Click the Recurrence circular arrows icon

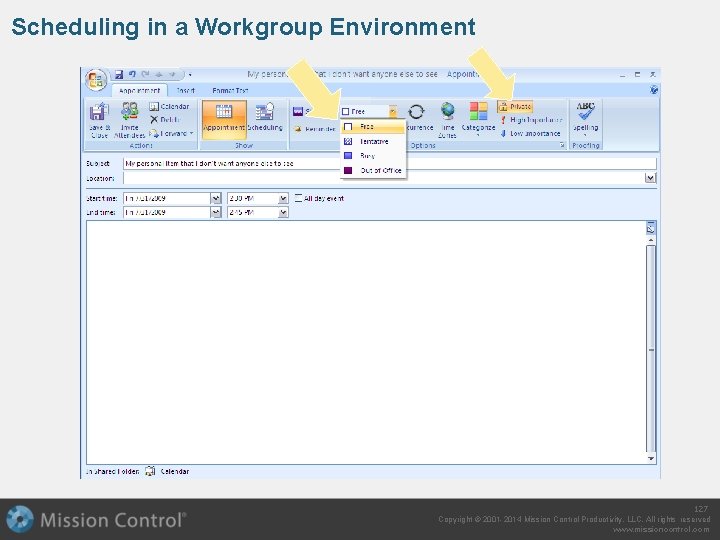click(416, 112)
